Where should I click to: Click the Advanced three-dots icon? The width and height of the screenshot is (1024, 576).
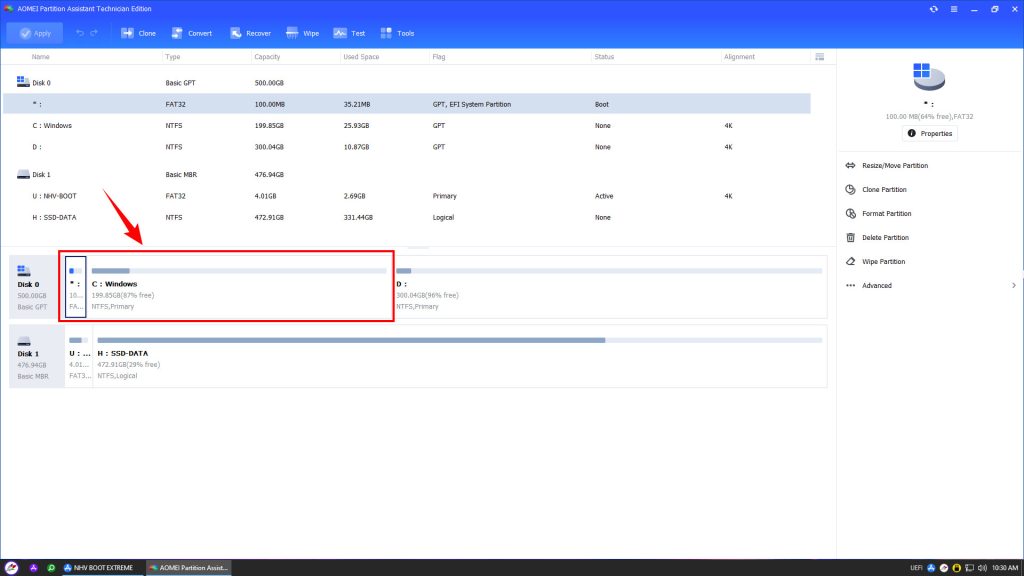coord(850,286)
